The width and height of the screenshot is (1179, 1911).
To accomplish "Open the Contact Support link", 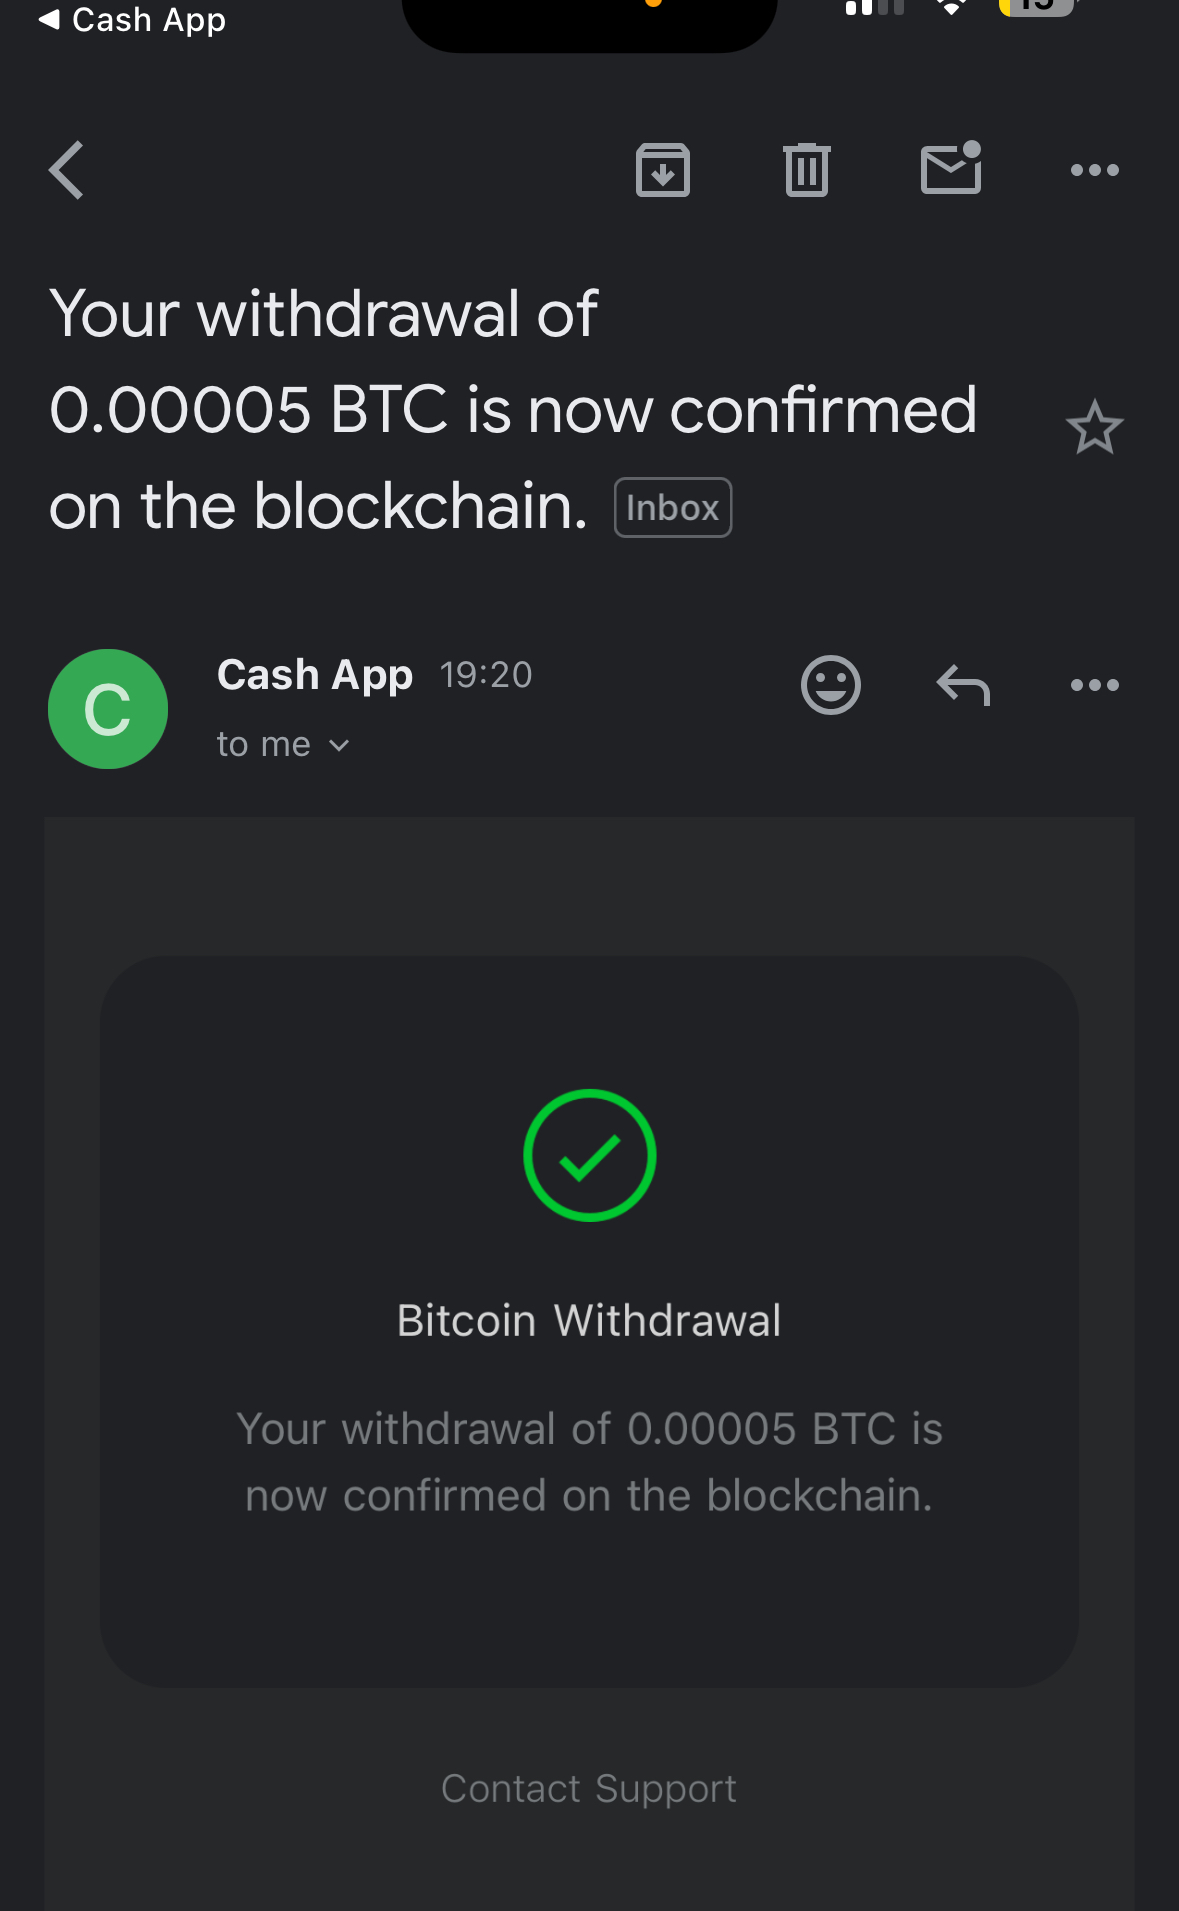I will pyautogui.click(x=589, y=1788).
